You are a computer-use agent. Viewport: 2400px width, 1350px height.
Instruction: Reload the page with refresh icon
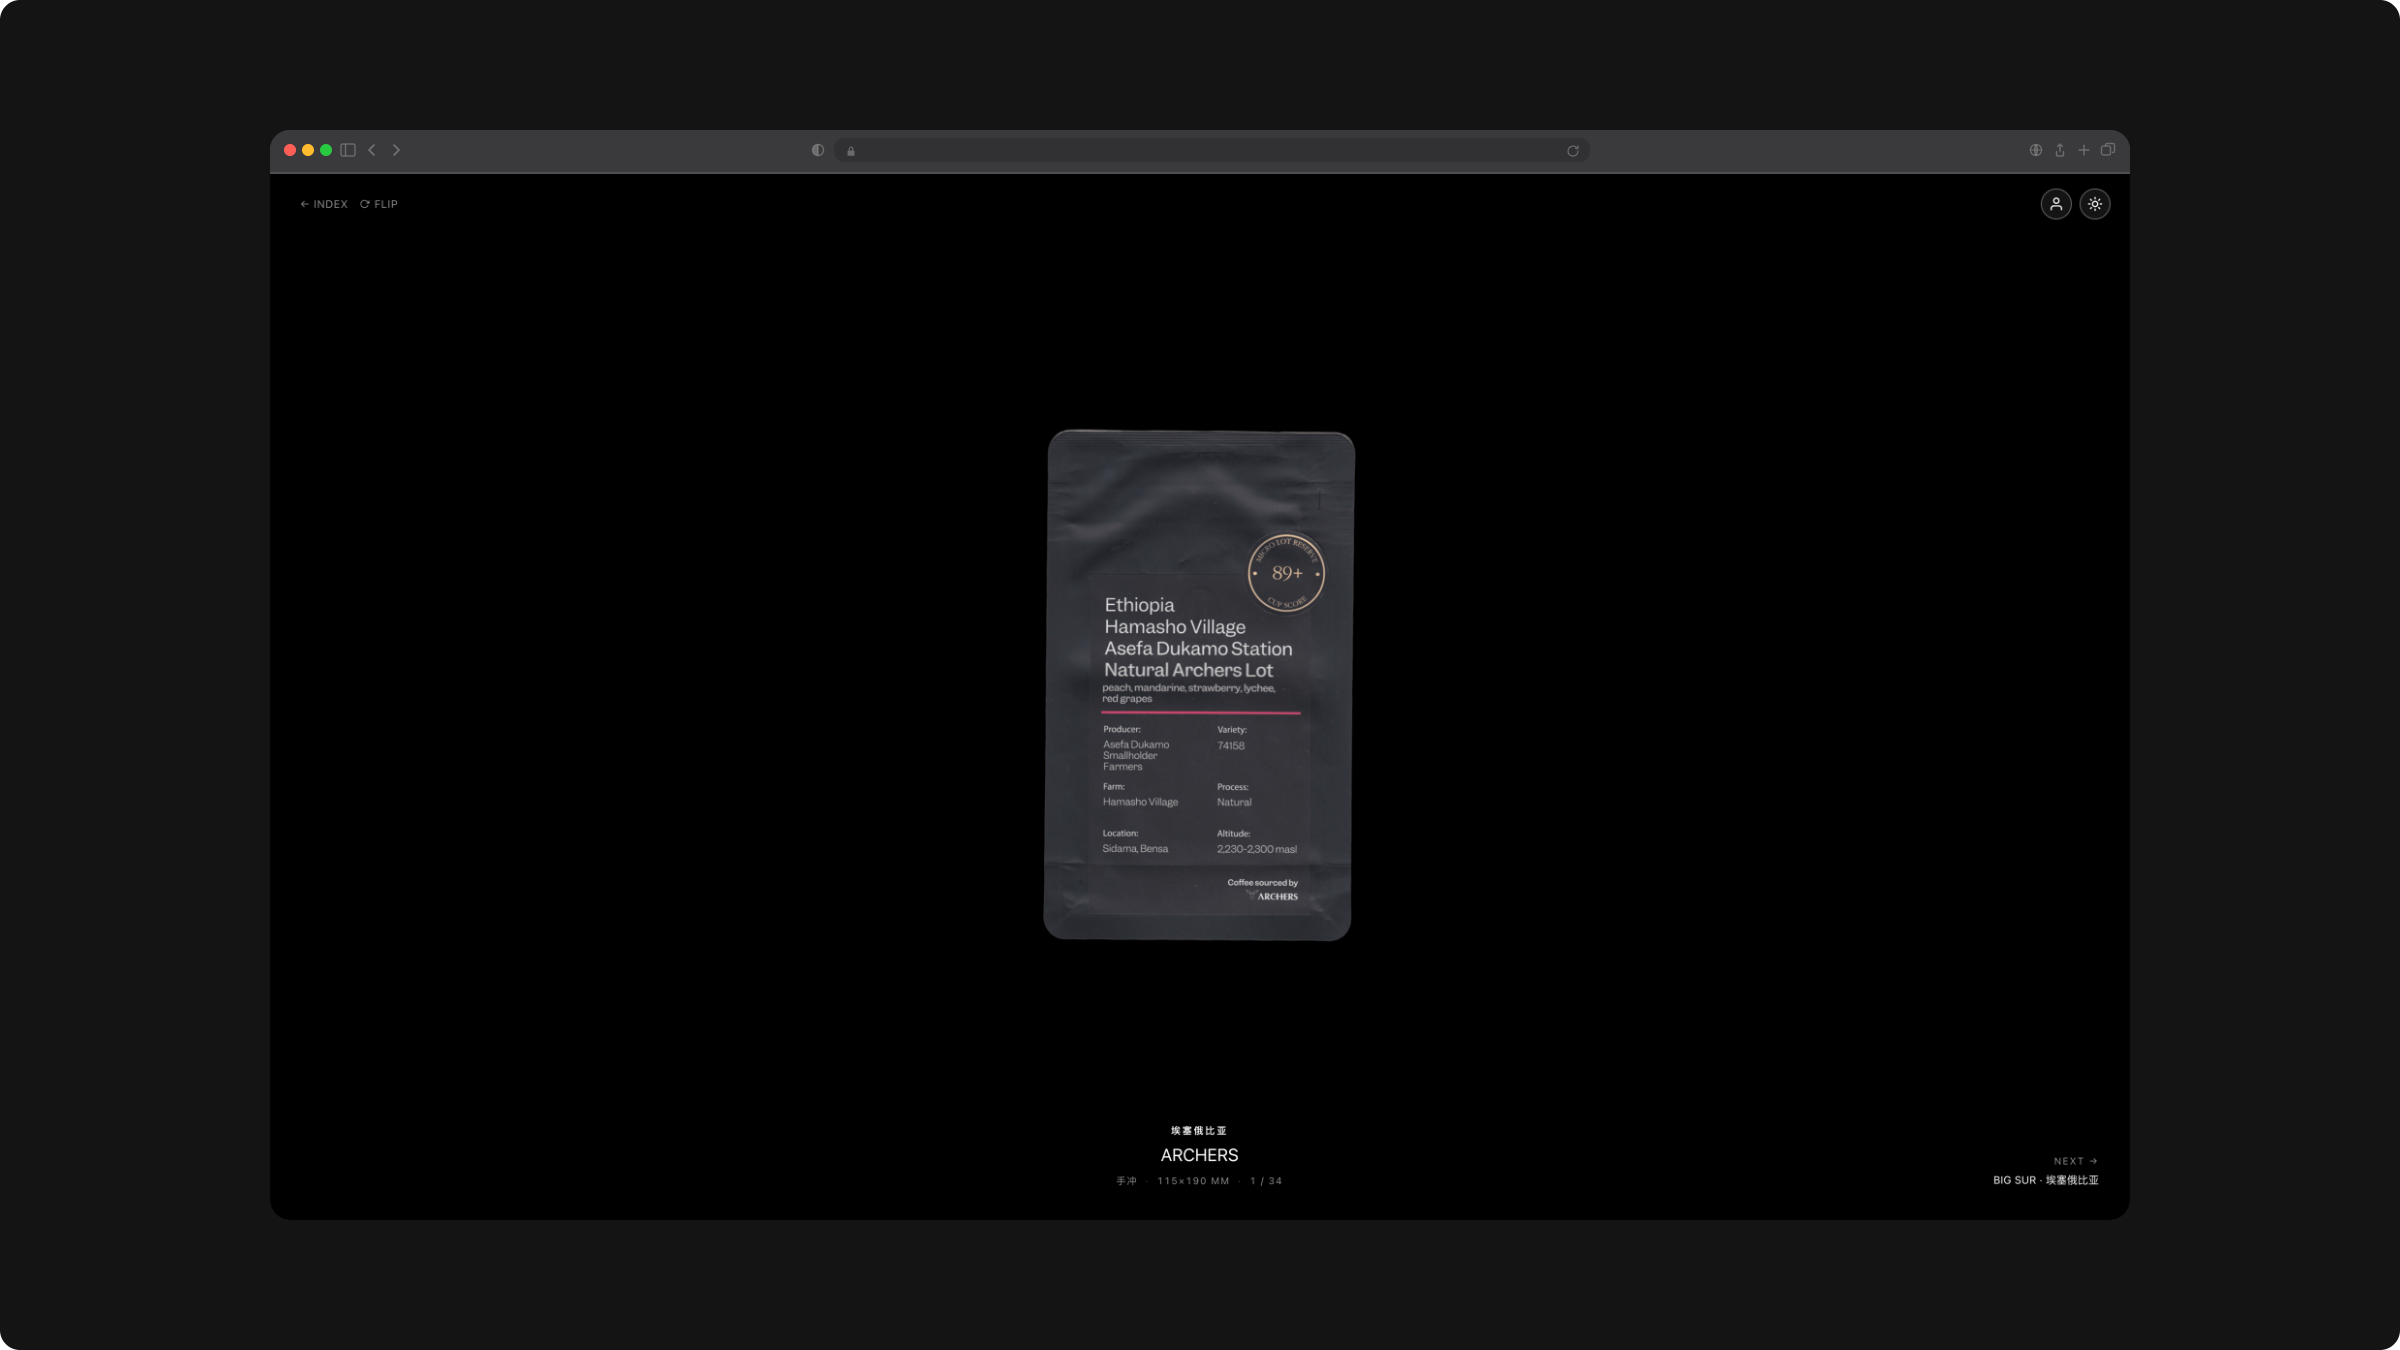[x=1573, y=151]
